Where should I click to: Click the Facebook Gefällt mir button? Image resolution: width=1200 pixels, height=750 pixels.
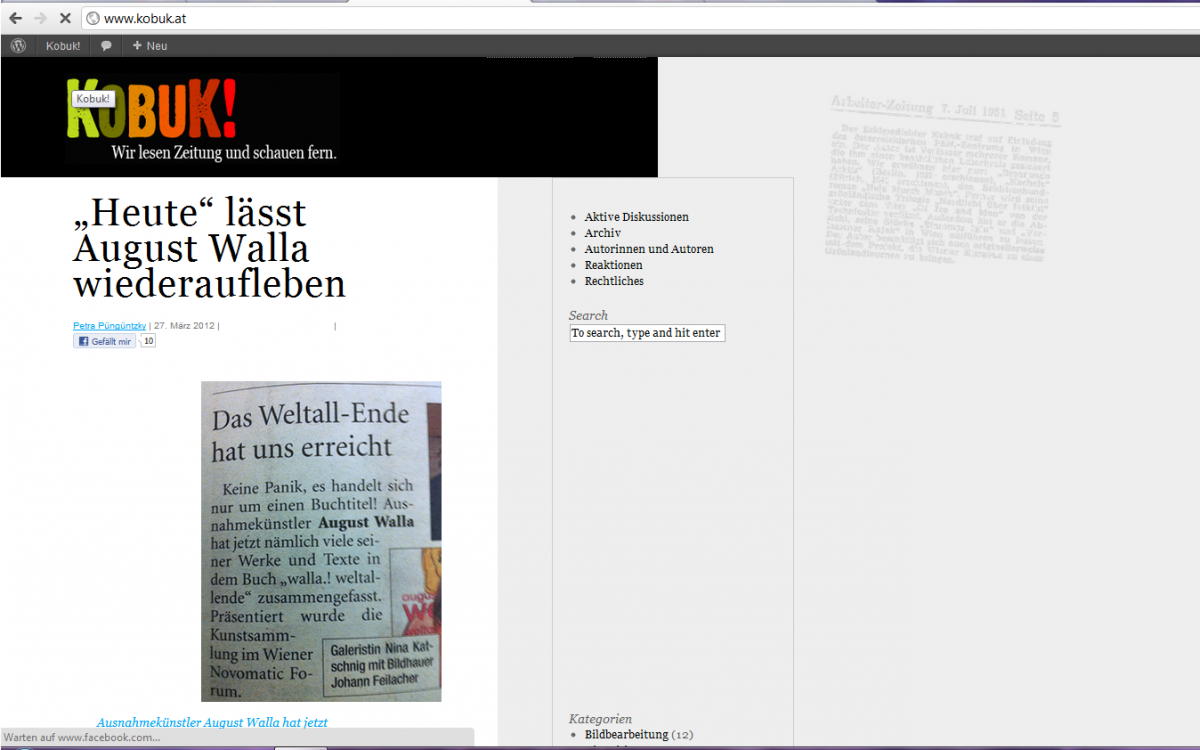[x=104, y=341]
